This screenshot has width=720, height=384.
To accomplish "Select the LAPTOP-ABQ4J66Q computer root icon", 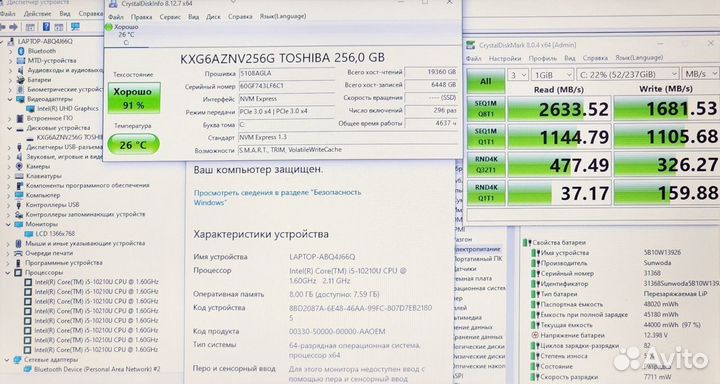I will click(x=11, y=41).
